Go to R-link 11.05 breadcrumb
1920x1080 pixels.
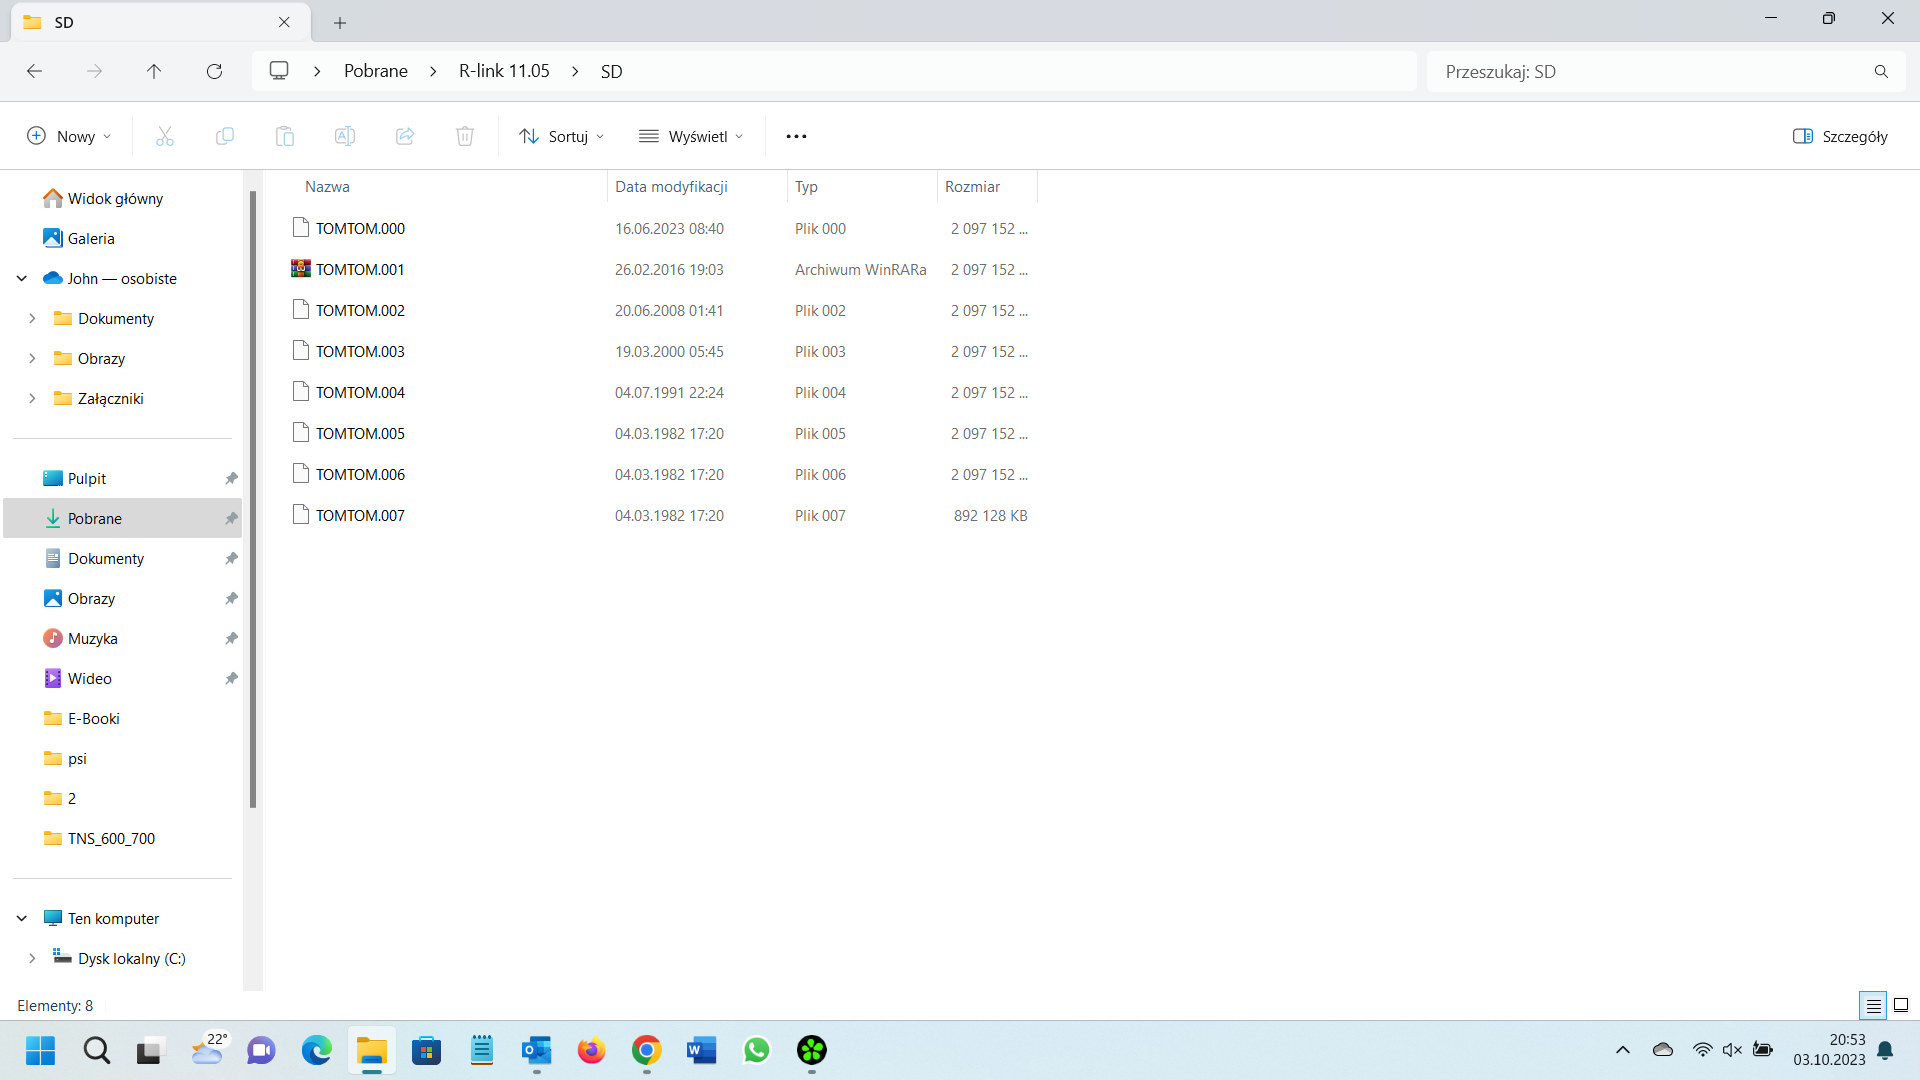point(504,71)
